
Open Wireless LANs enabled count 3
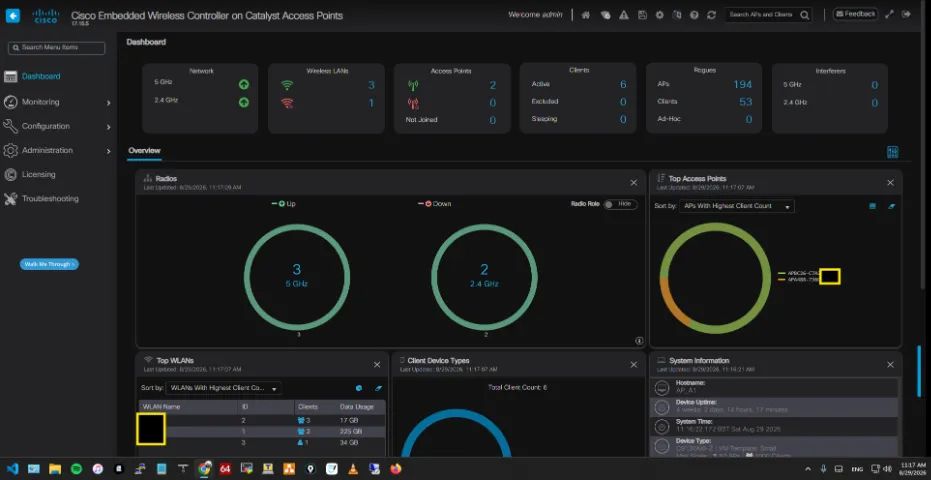(x=371, y=85)
